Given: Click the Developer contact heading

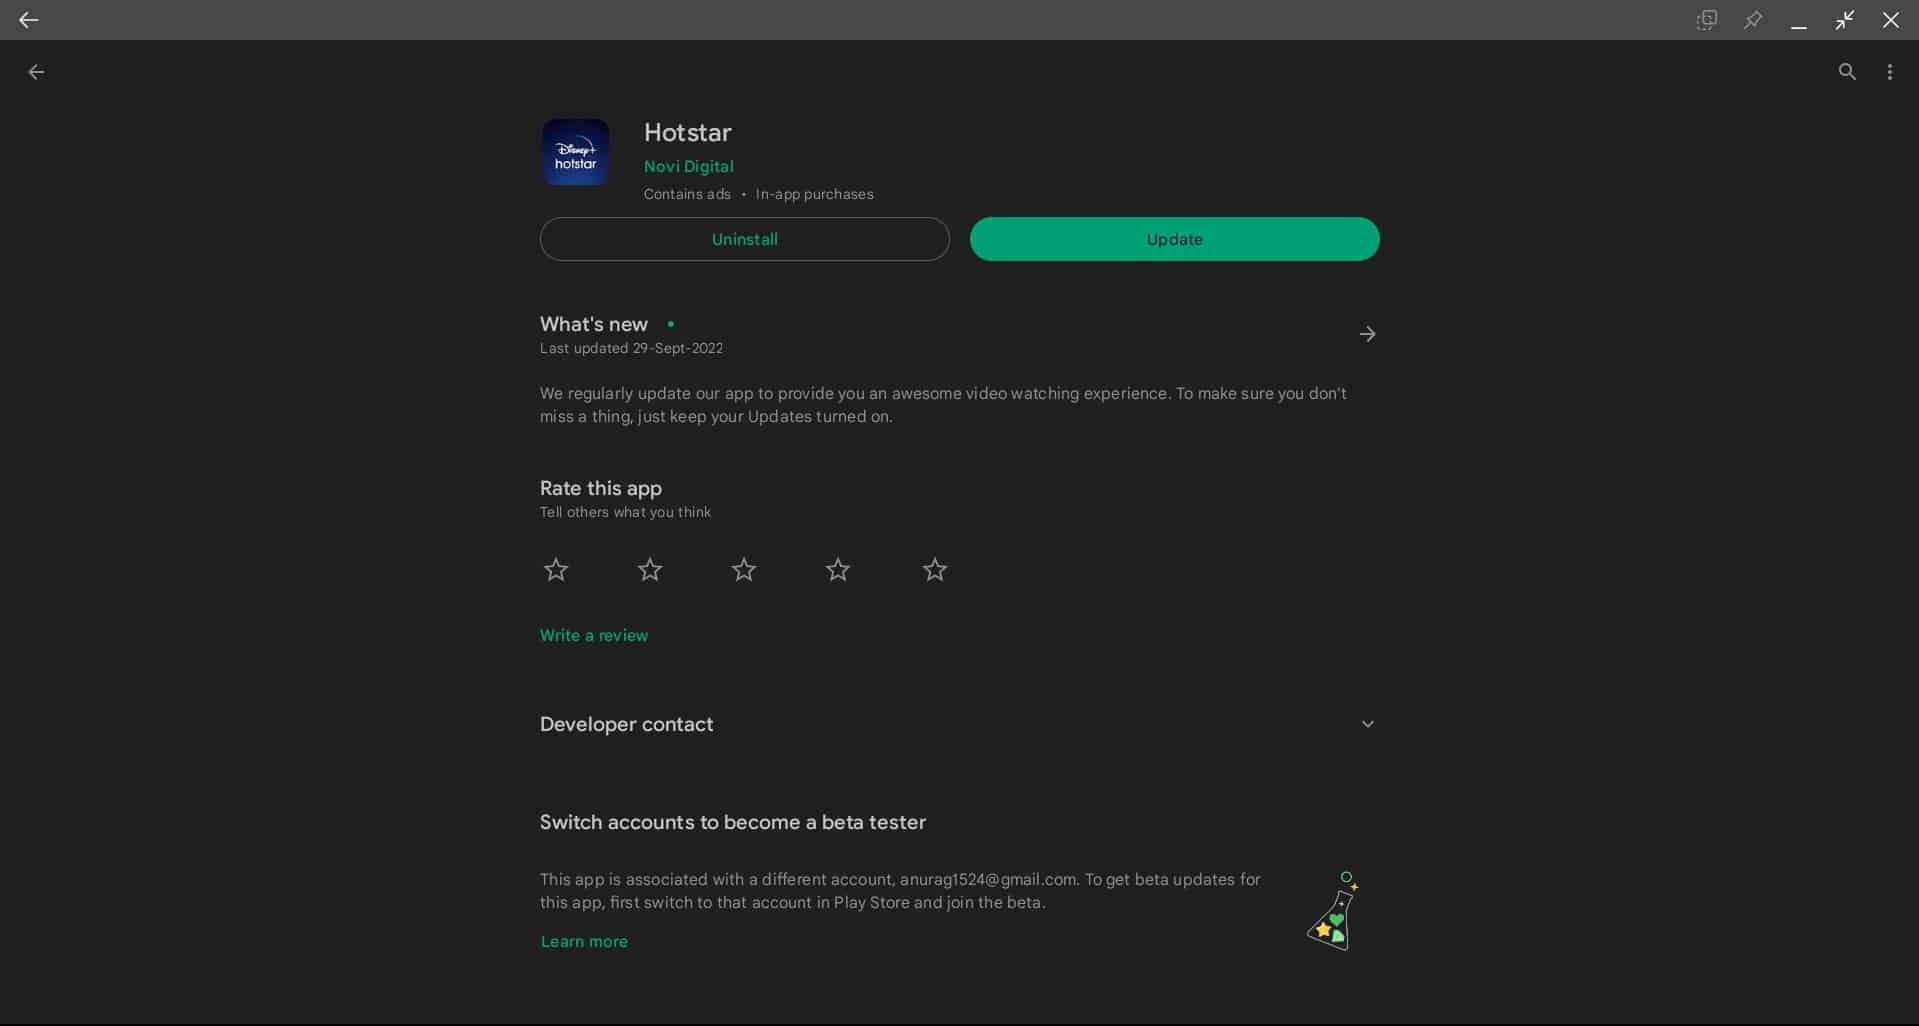Looking at the screenshot, I should pyautogui.click(x=626, y=724).
